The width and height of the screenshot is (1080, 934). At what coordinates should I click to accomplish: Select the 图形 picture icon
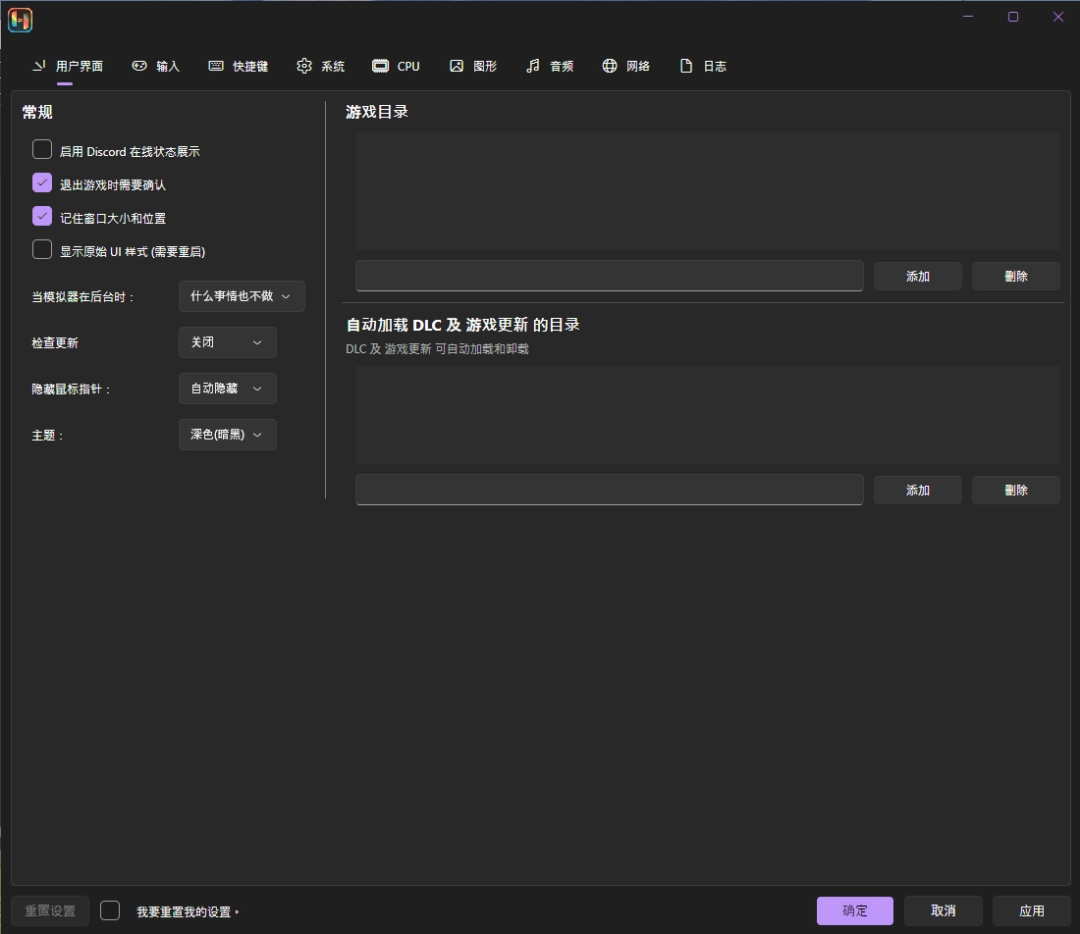456,66
